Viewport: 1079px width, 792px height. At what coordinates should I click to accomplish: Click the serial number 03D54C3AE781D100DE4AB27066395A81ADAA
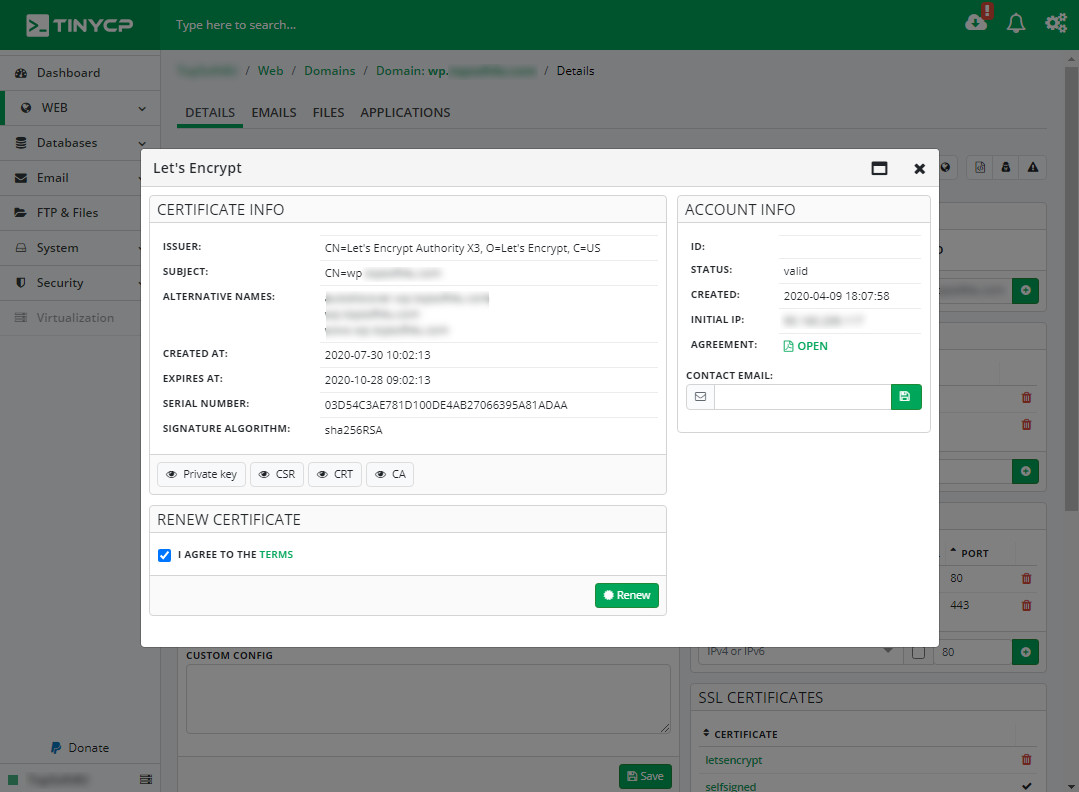[446, 405]
